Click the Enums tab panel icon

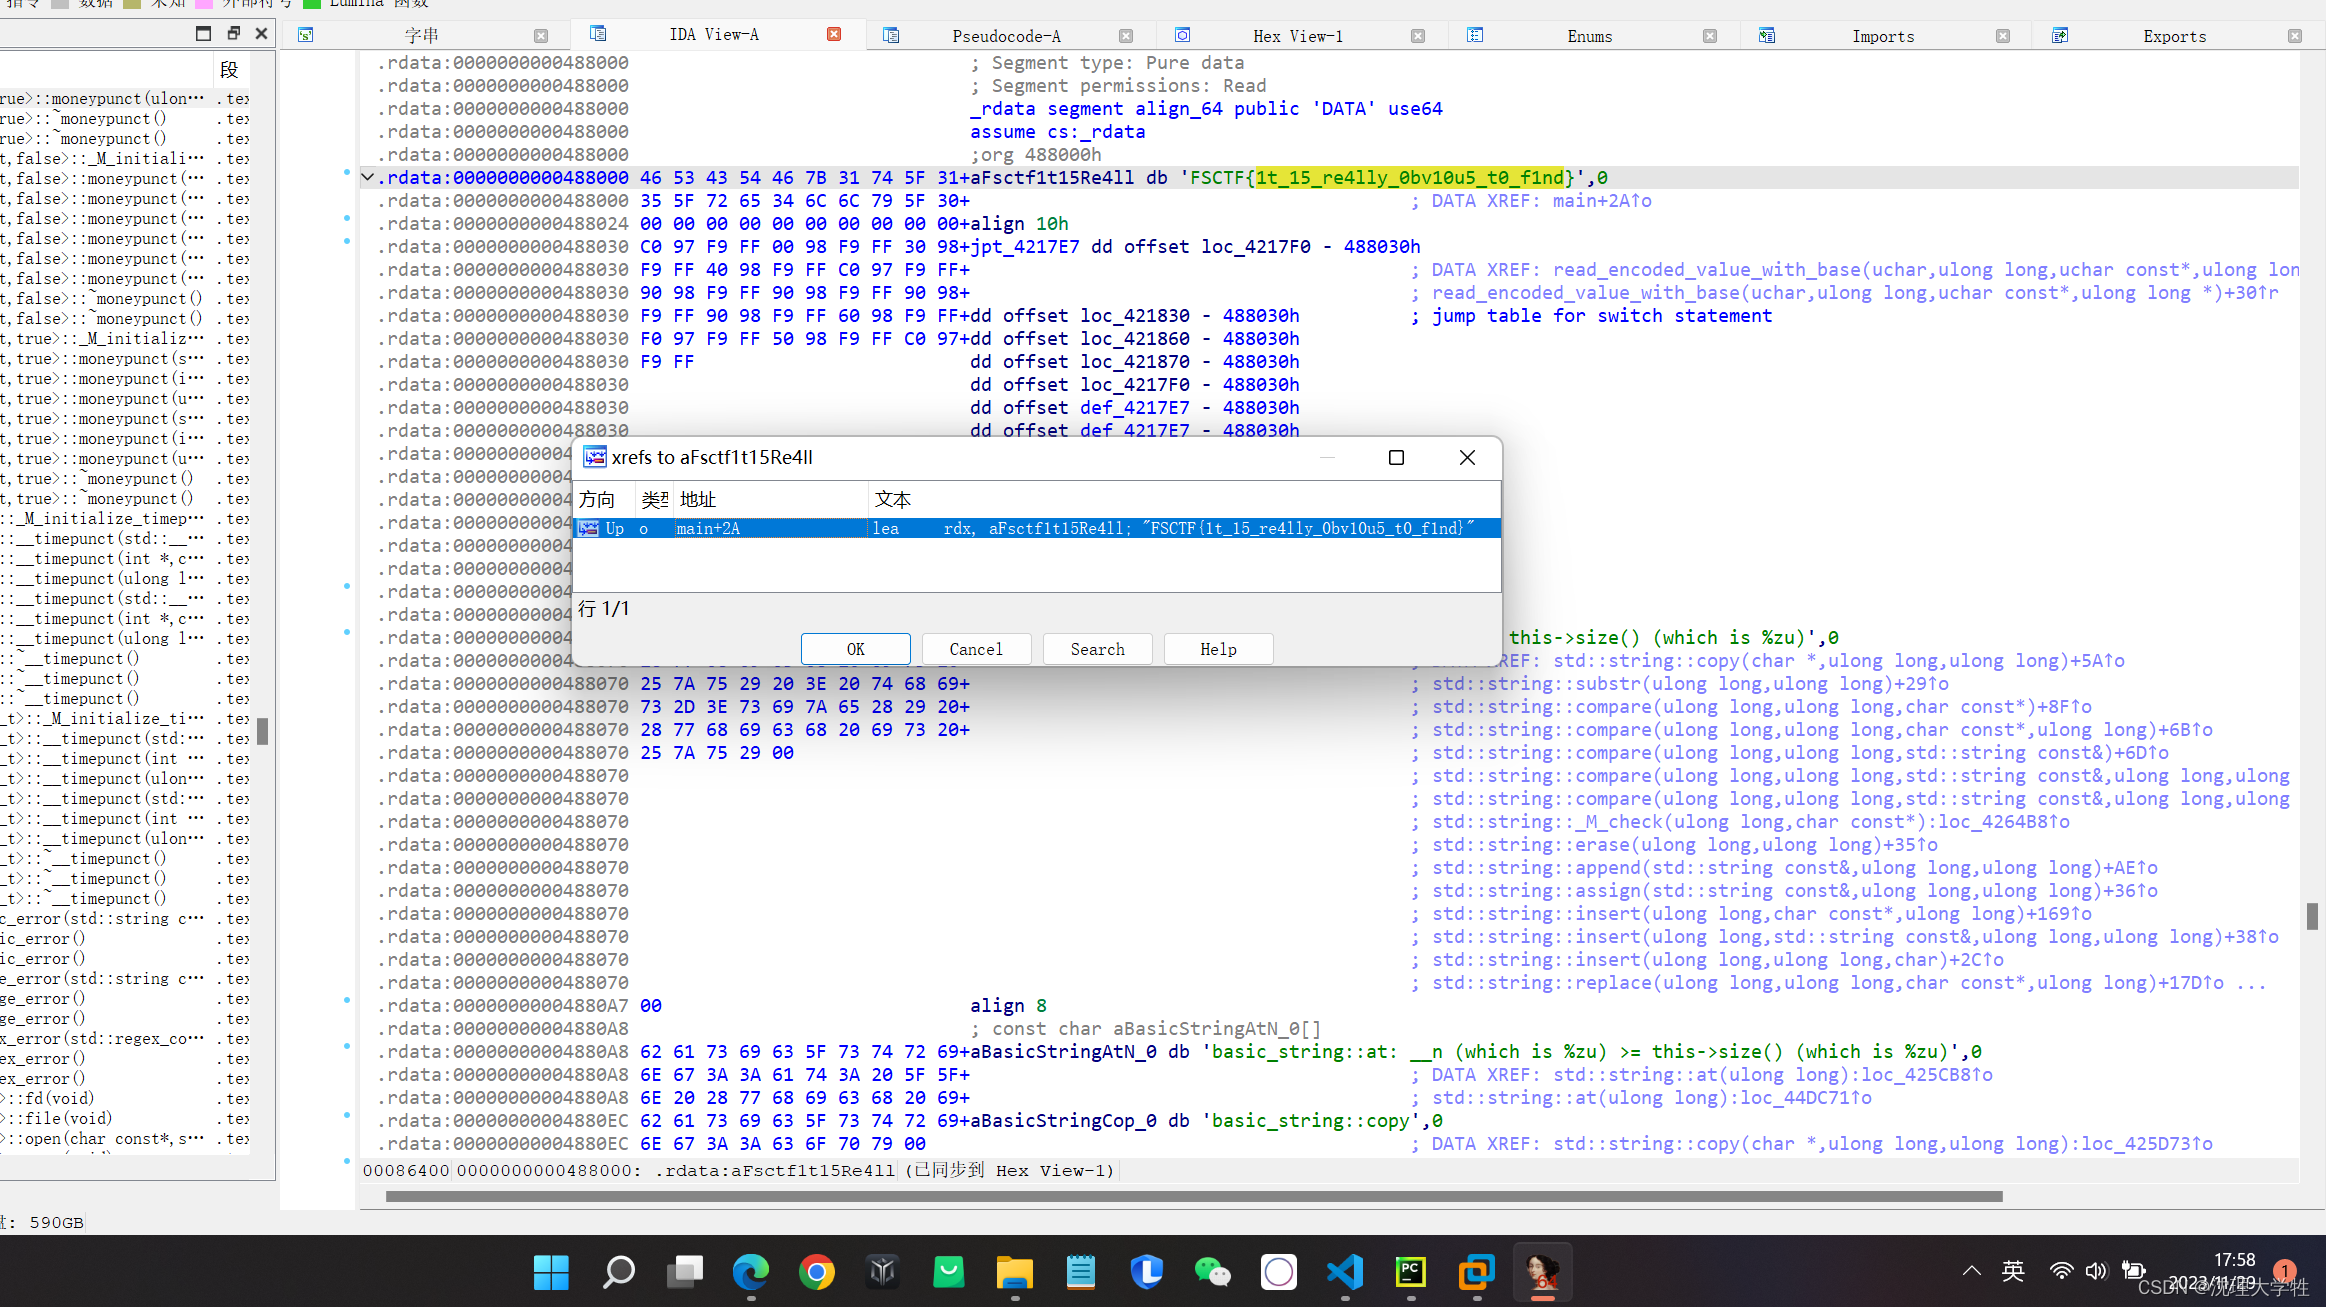tap(1477, 35)
